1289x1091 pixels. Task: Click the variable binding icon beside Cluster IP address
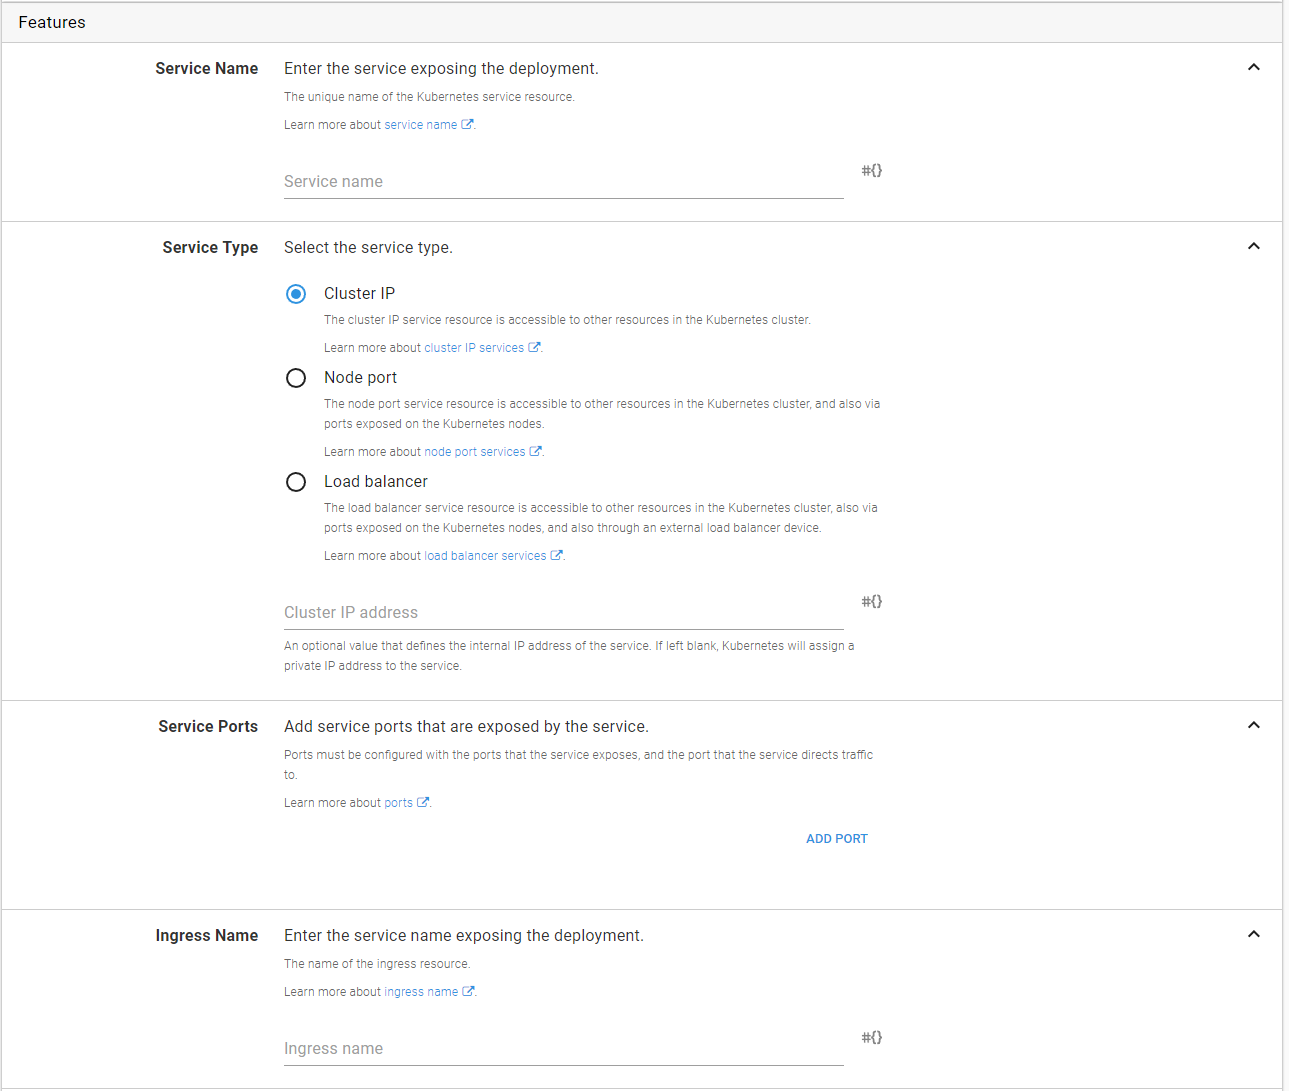871,602
